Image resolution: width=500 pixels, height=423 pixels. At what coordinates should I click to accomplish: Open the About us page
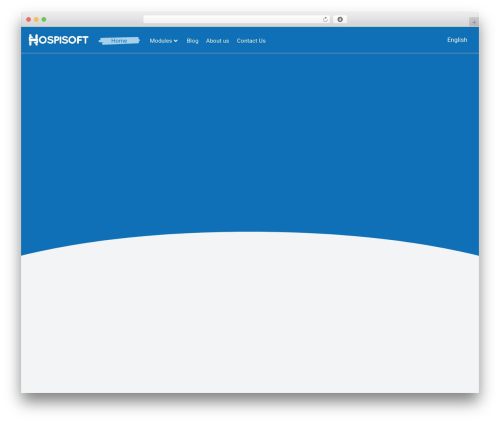[217, 41]
